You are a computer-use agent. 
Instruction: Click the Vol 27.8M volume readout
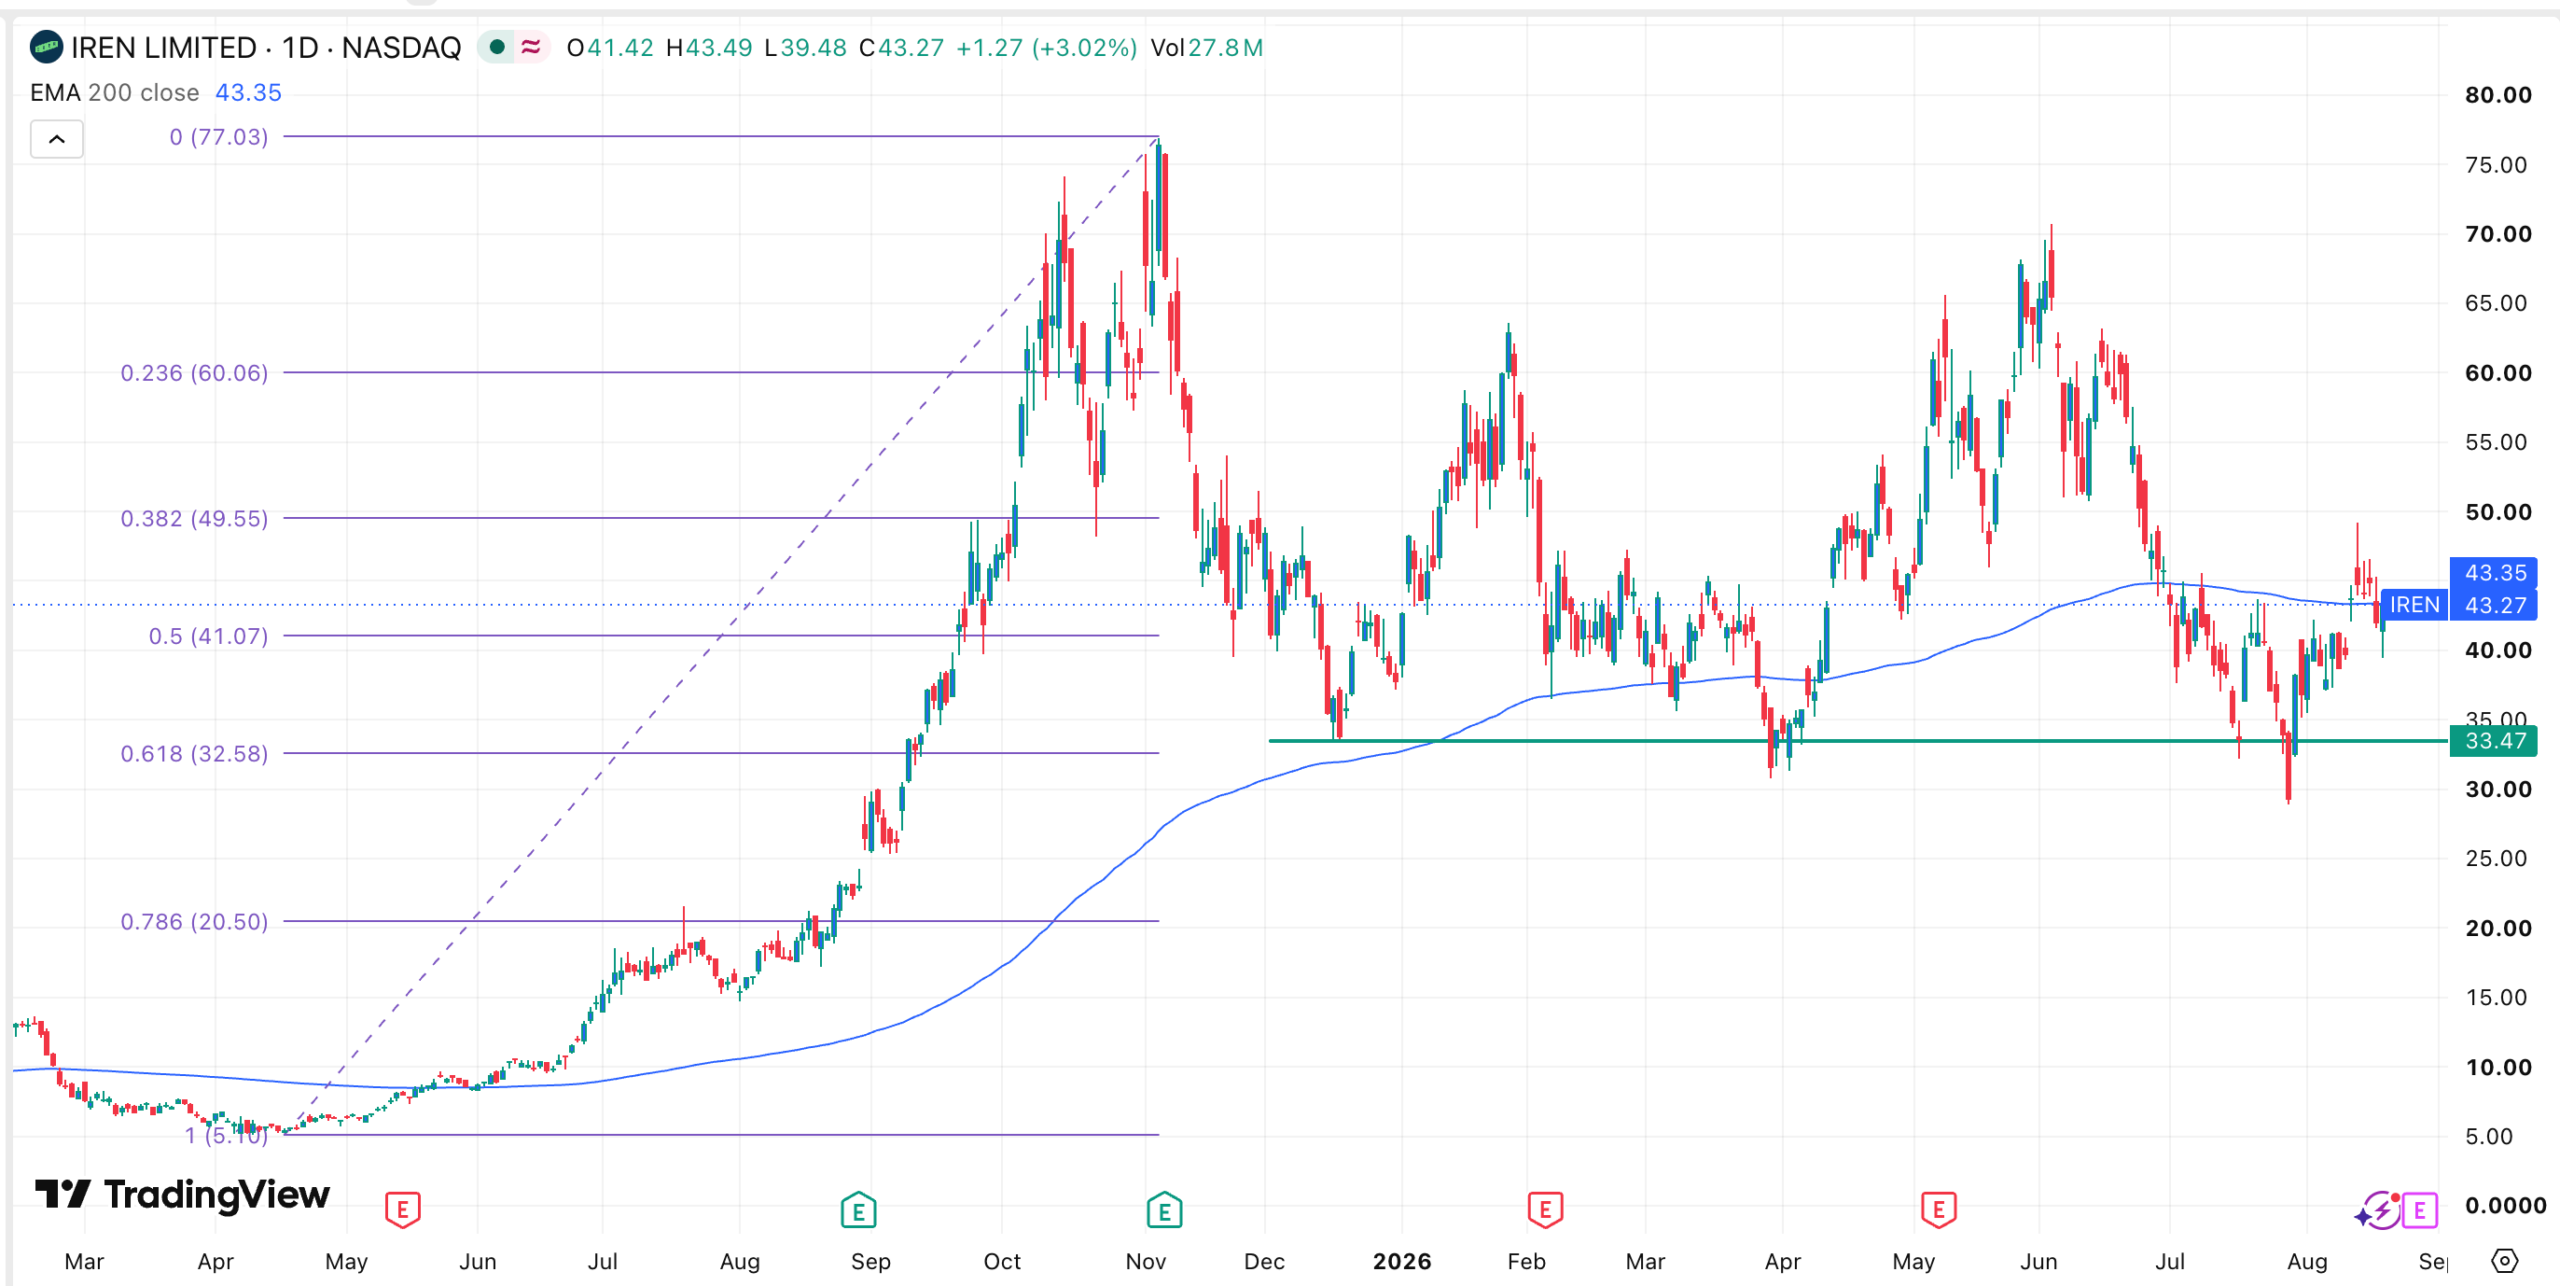tap(1207, 47)
